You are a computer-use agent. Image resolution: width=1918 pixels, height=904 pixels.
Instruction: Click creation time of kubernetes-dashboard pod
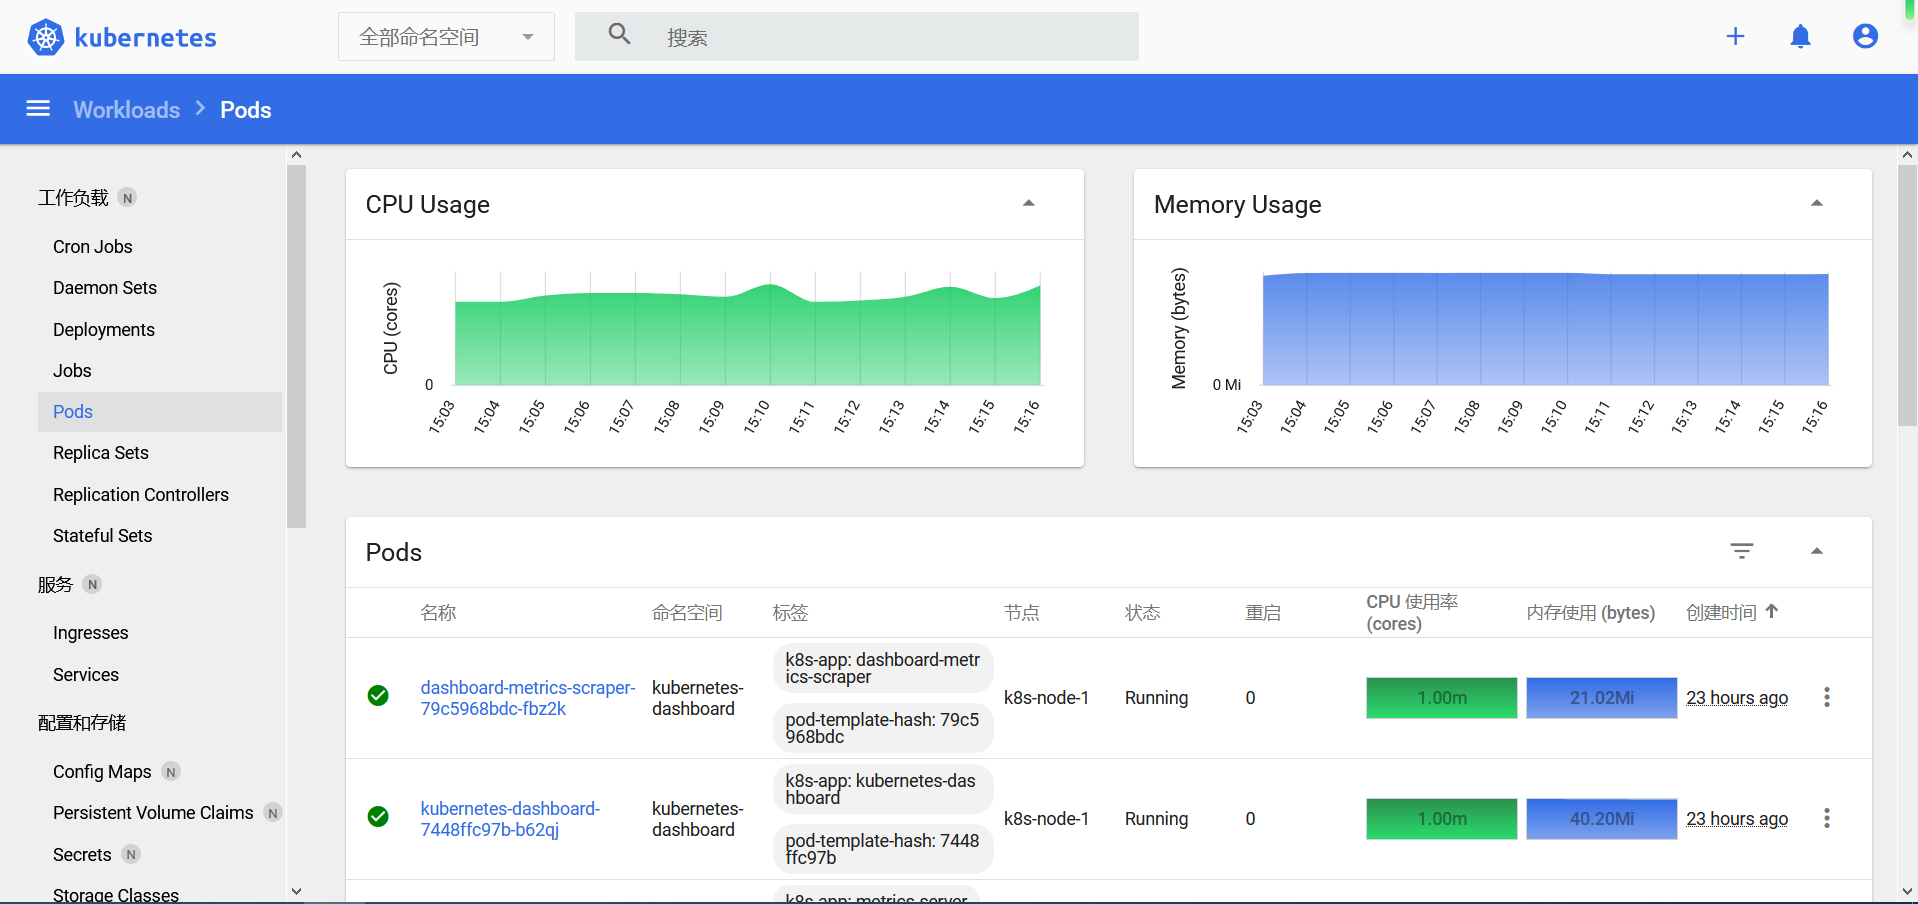(x=1737, y=819)
